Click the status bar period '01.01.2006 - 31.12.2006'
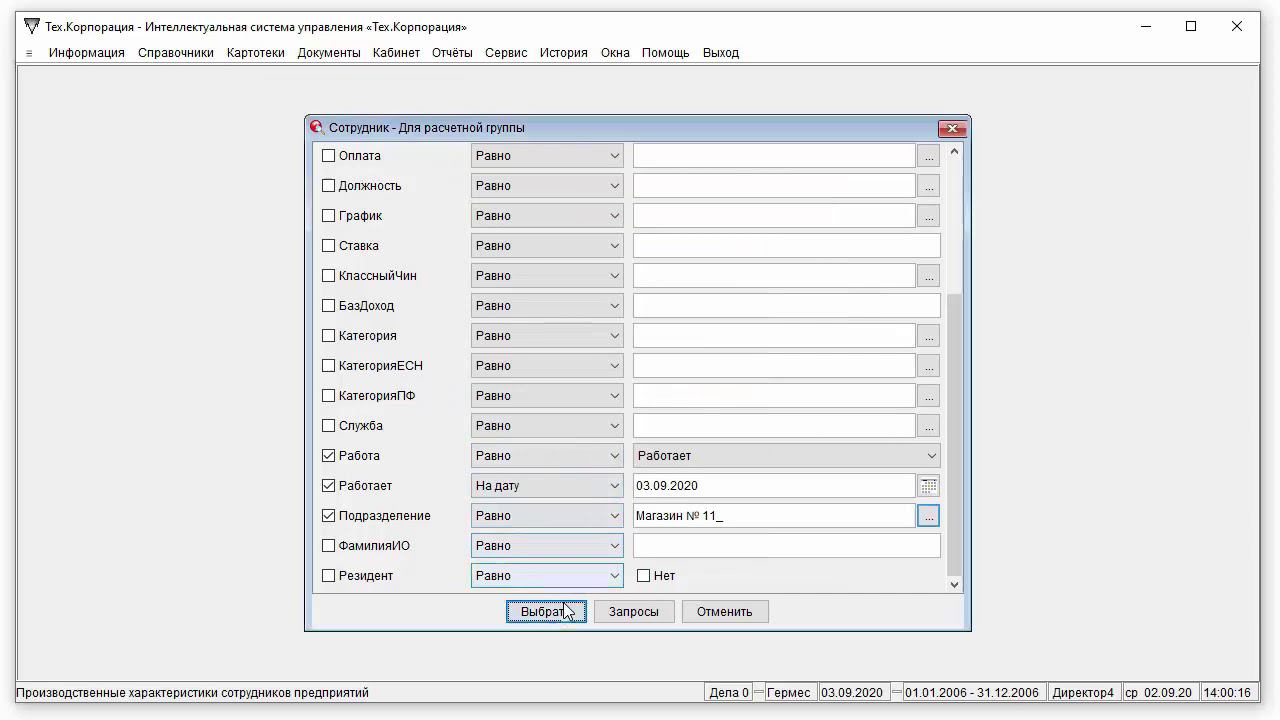The image size is (1280, 720). click(972, 693)
